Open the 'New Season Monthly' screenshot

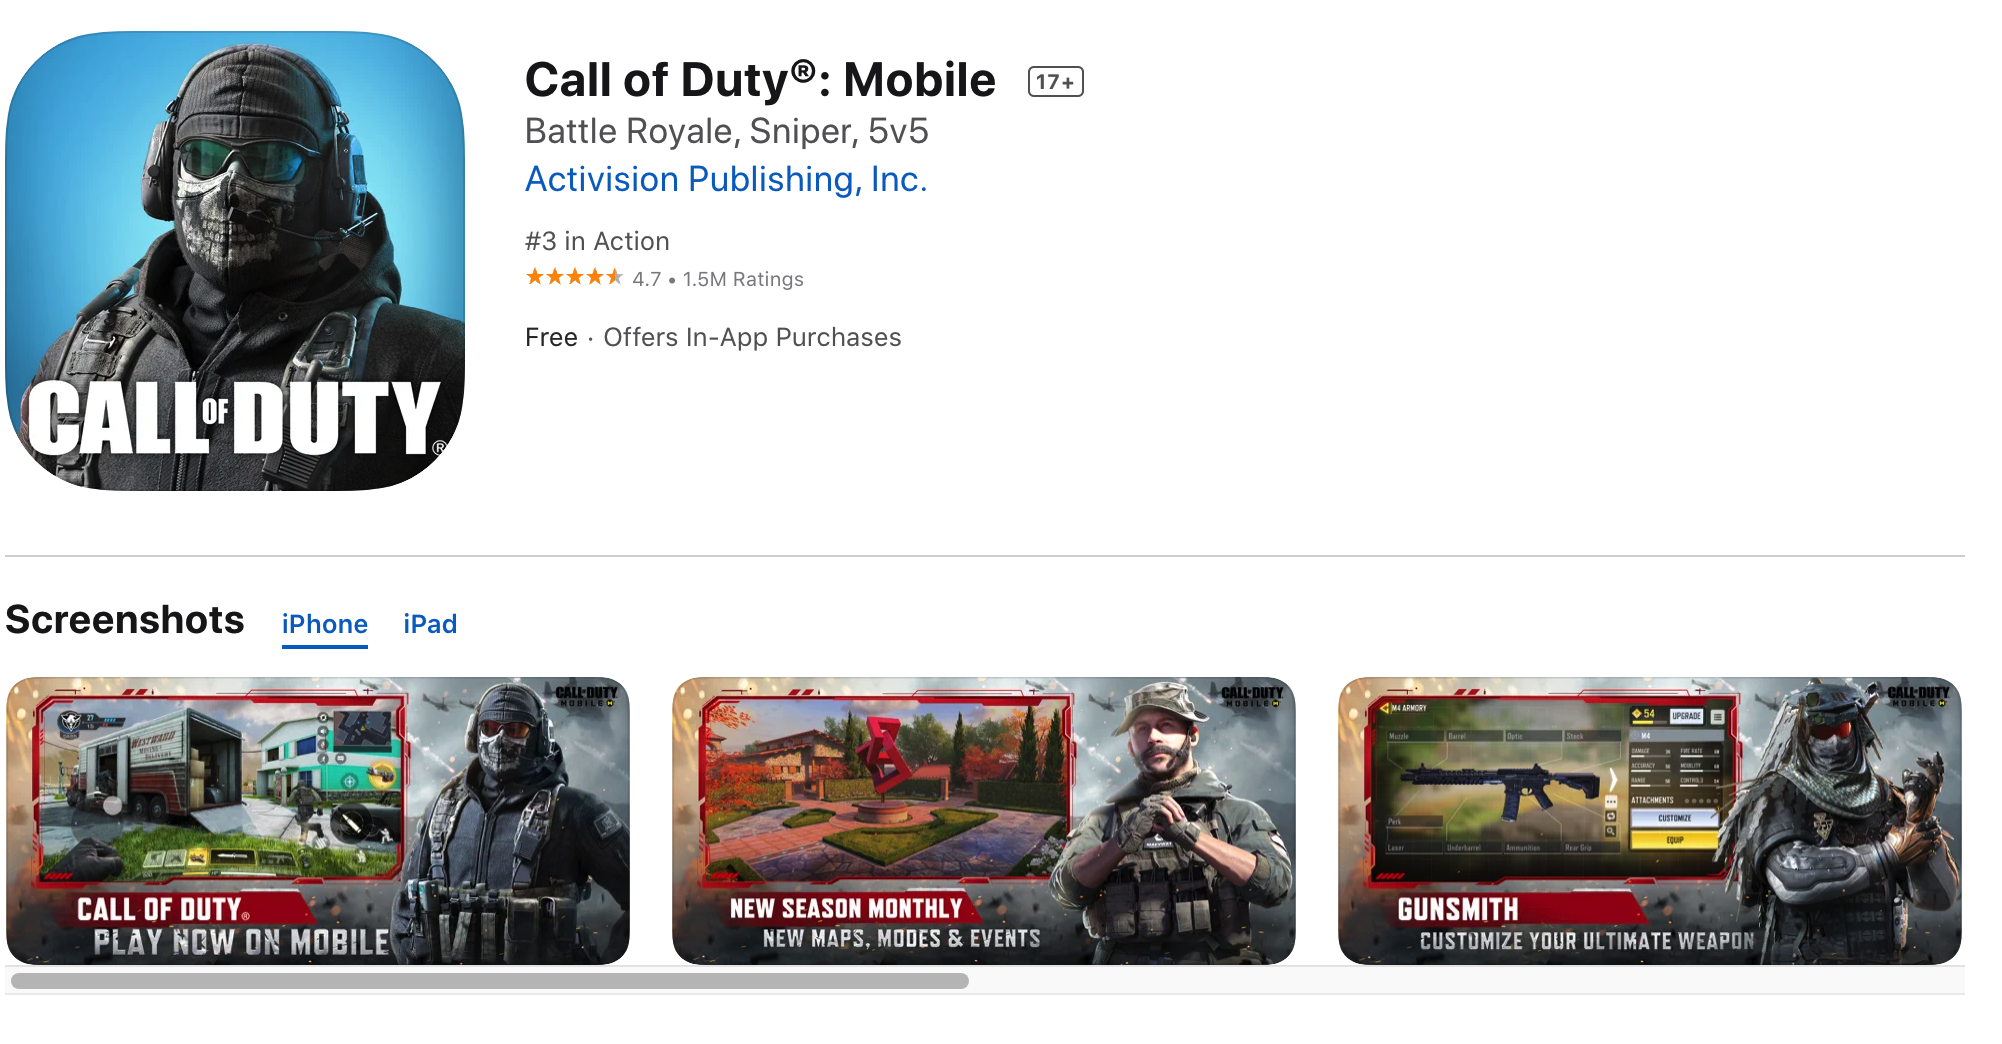(x=984, y=821)
